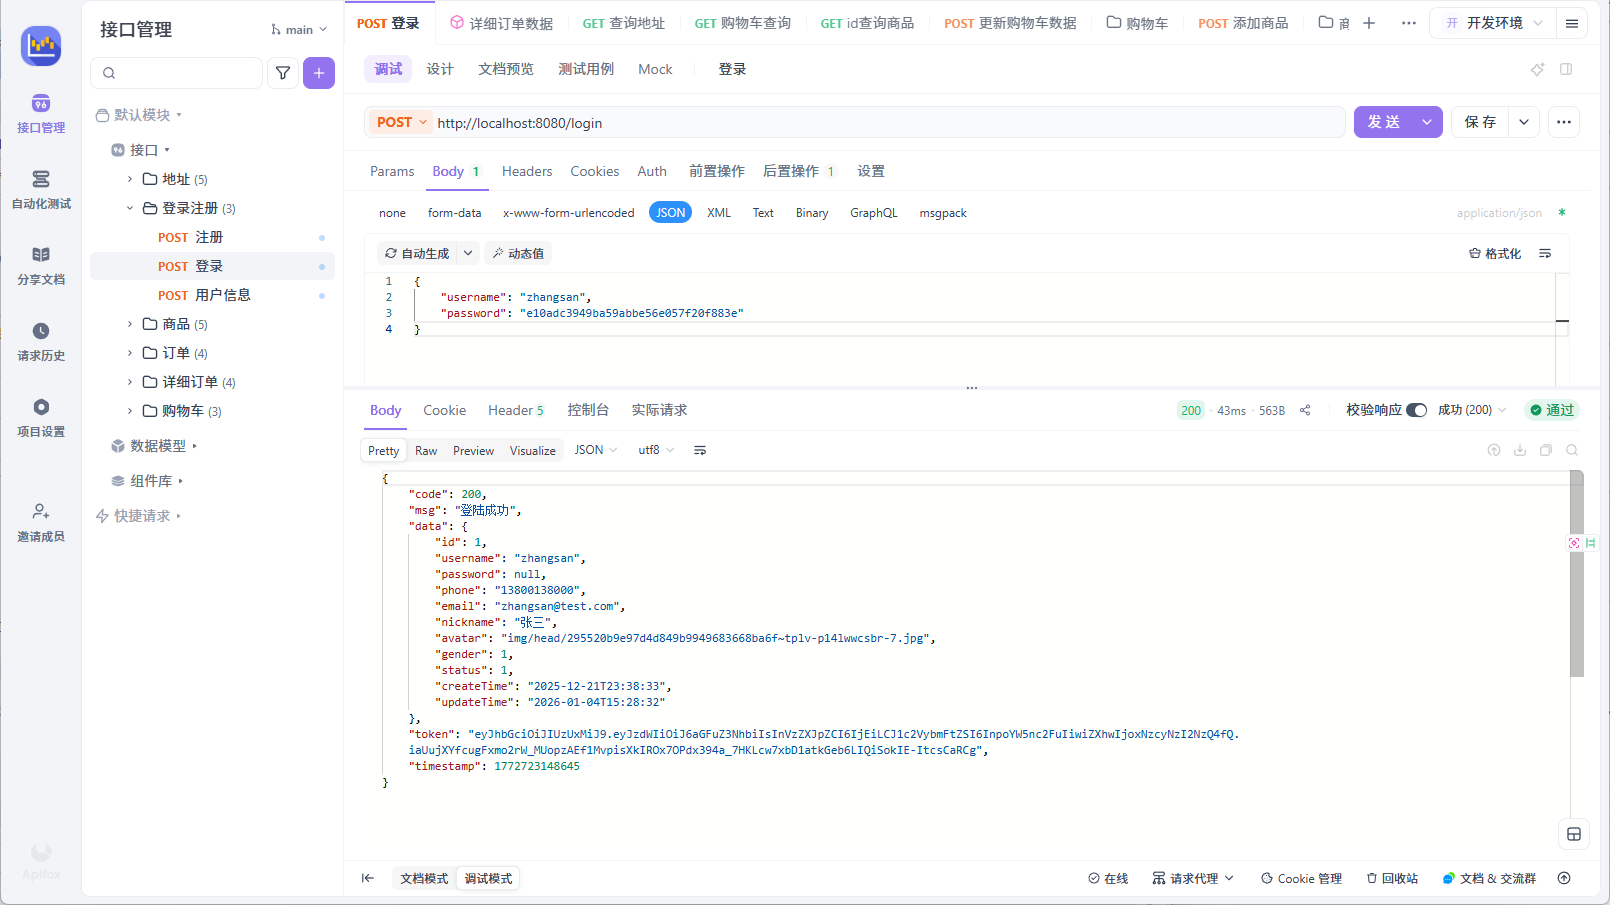The width and height of the screenshot is (1610, 905).
Task: Open the 开发环境 environment dropdown
Action: tap(1493, 23)
